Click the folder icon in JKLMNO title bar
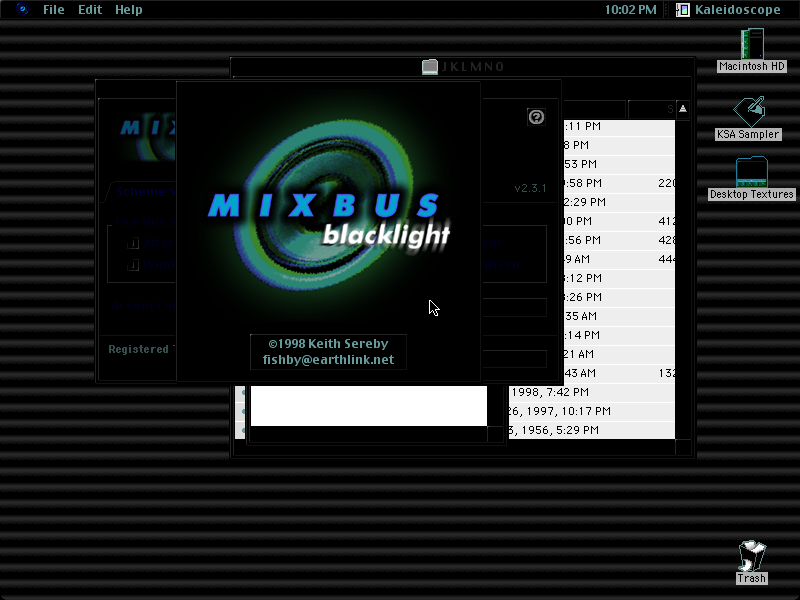 pyautogui.click(x=430, y=67)
